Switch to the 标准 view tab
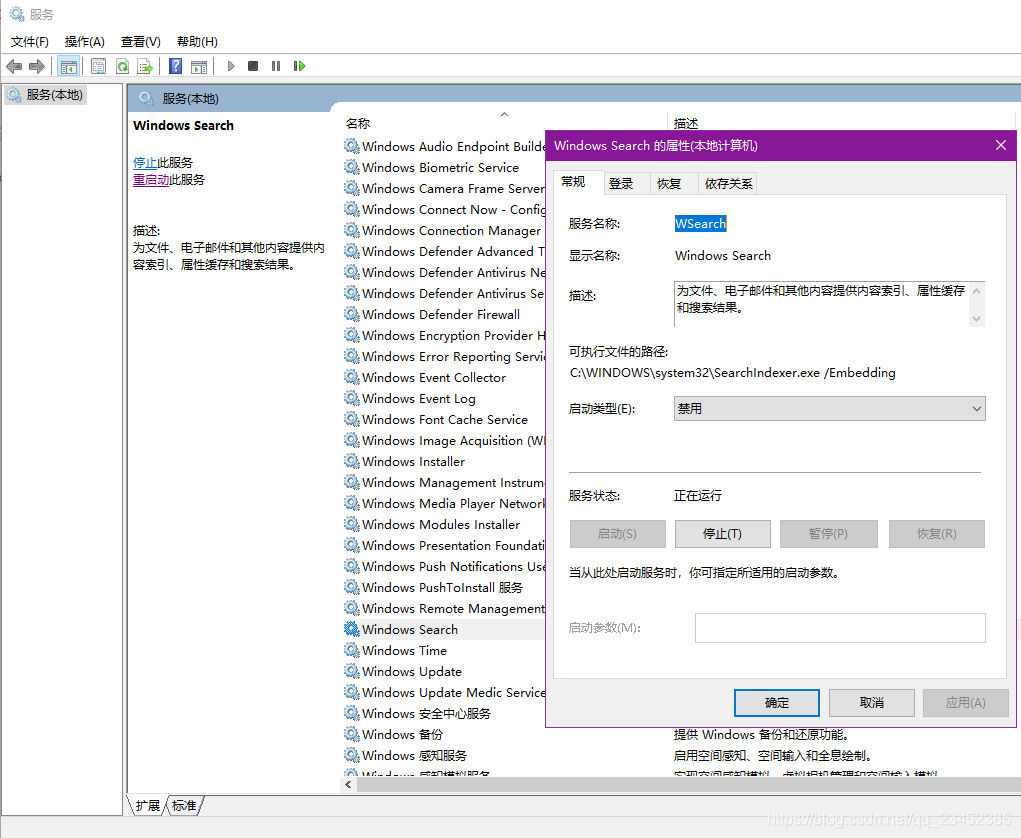1021x838 pixels. [184, 805]
